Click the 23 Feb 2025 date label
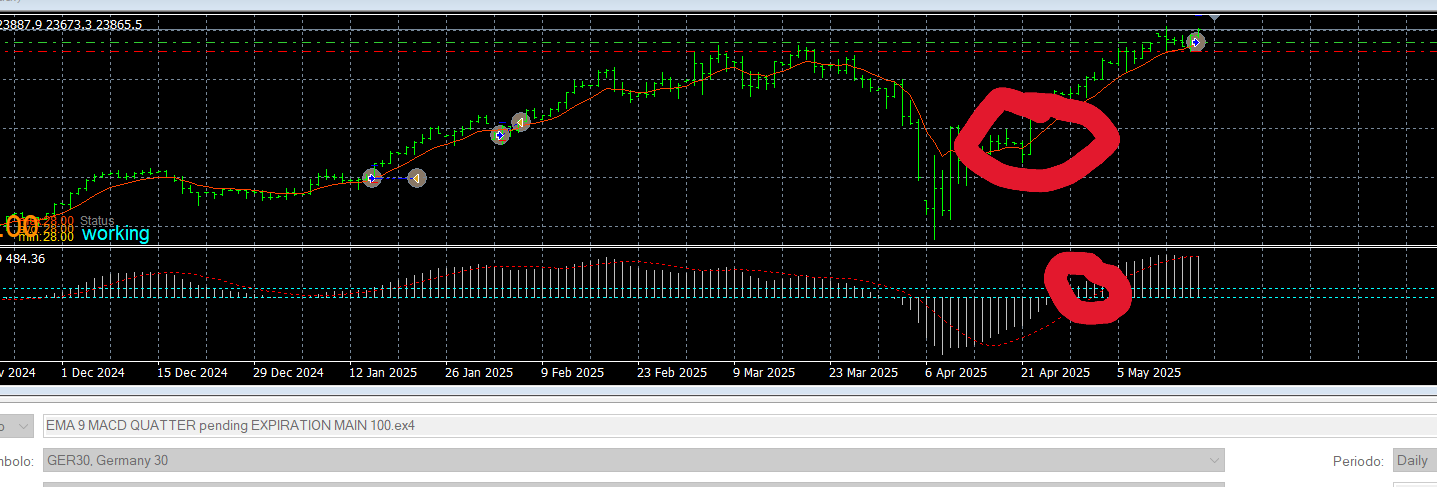Screen dimensions: 1437x487 672,373
